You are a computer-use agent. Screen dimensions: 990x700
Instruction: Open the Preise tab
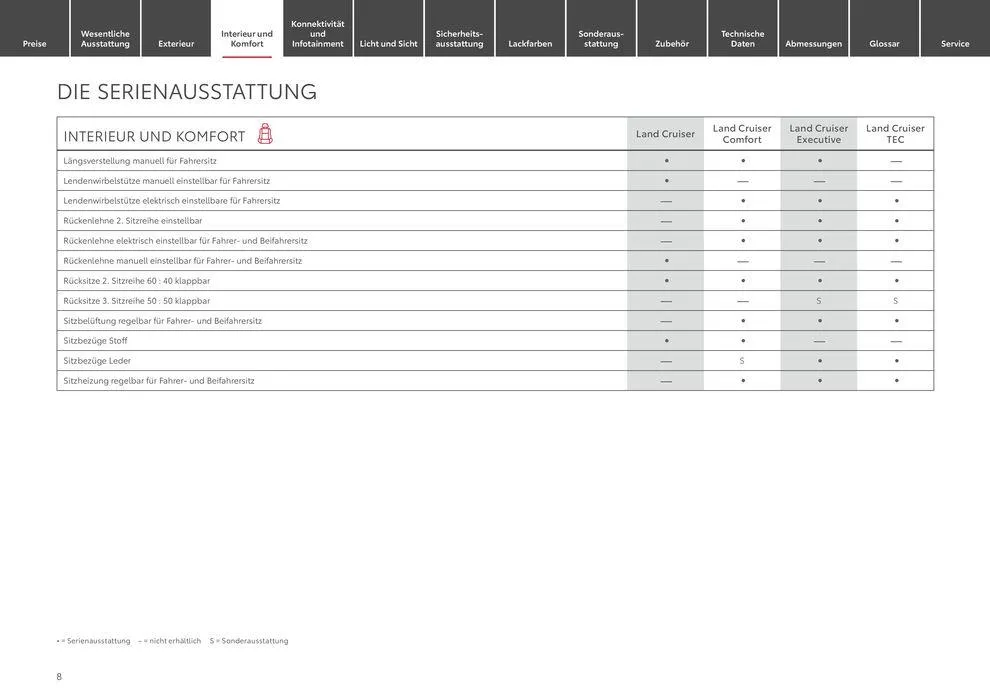point(35,43)
